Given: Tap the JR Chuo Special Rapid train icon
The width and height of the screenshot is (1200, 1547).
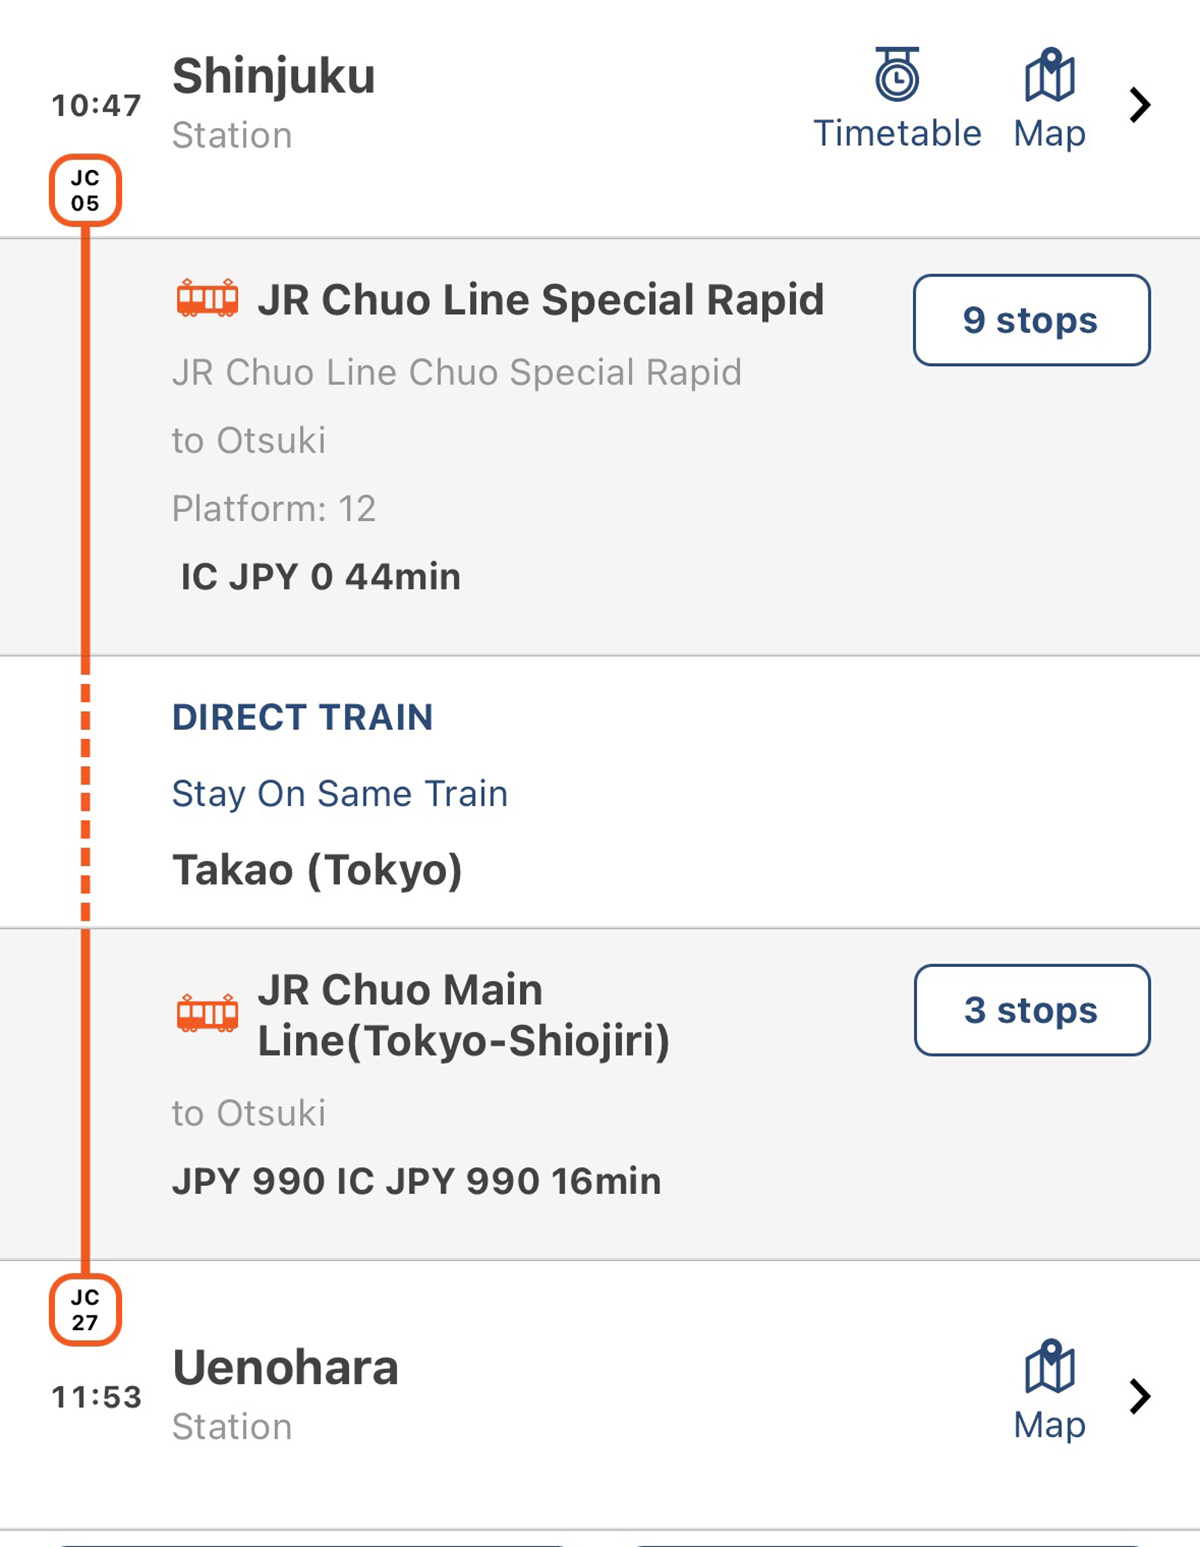Looking at the screenshot, I should (207, 299).
